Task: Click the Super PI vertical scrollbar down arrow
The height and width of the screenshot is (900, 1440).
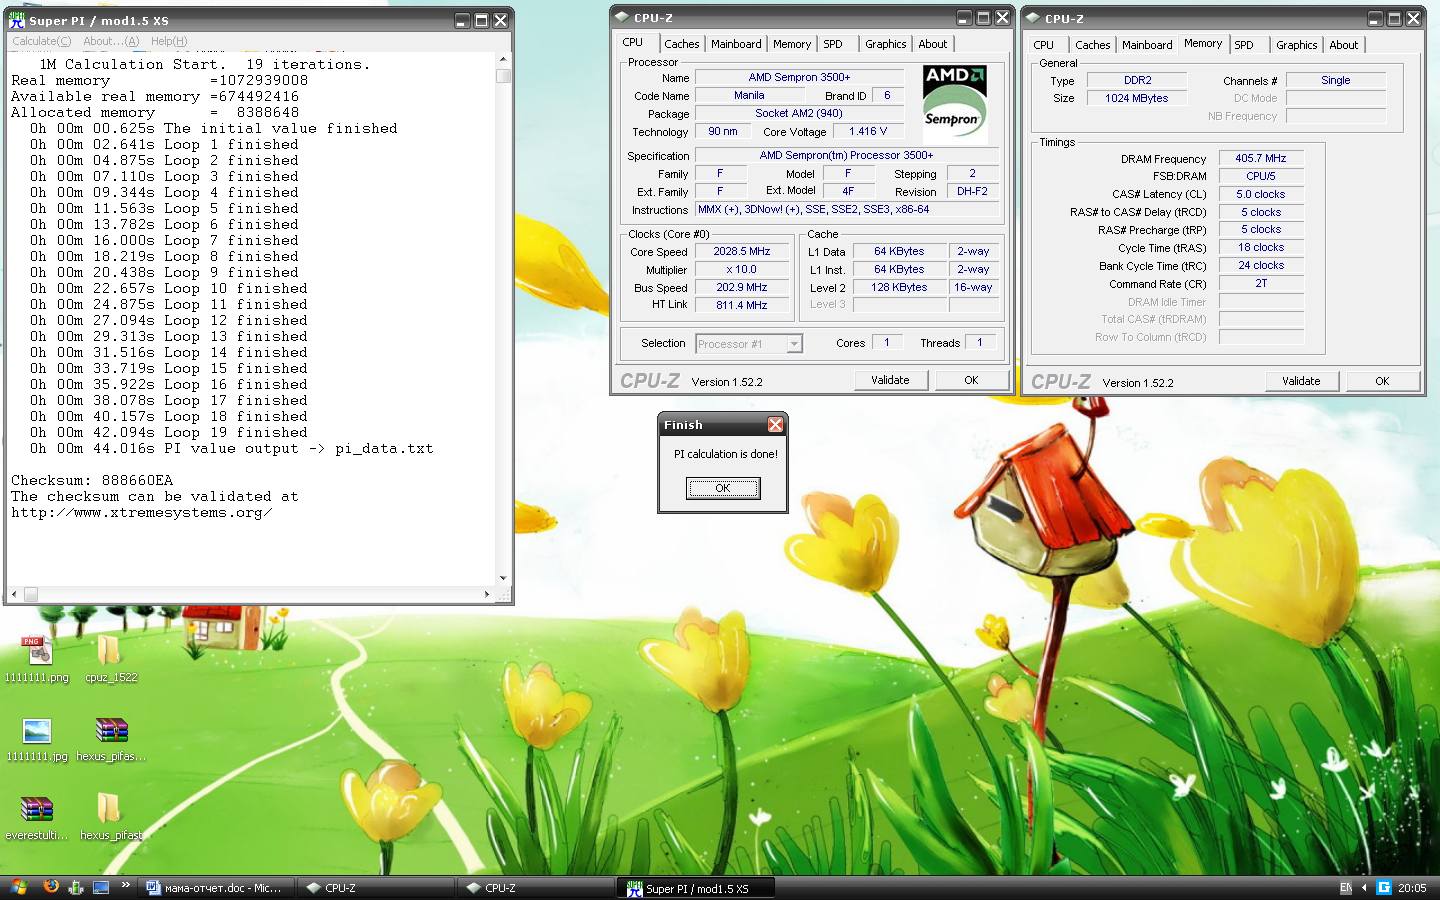Action: pos(503,578)
